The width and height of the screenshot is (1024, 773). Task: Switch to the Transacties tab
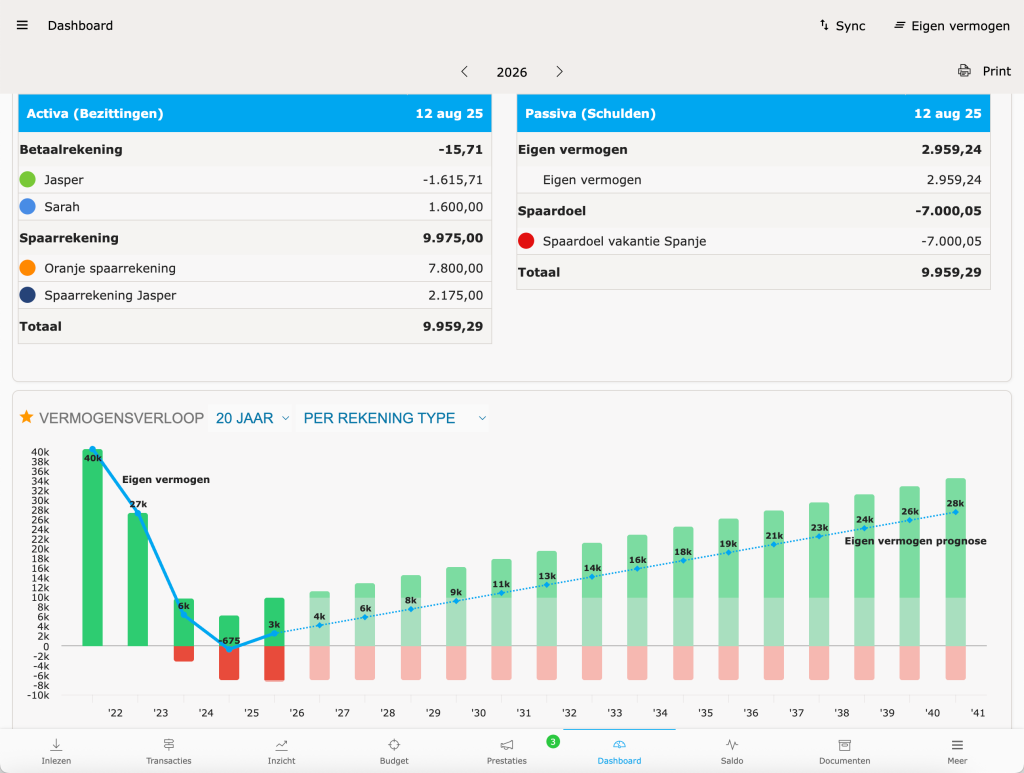tap(169, 751)
